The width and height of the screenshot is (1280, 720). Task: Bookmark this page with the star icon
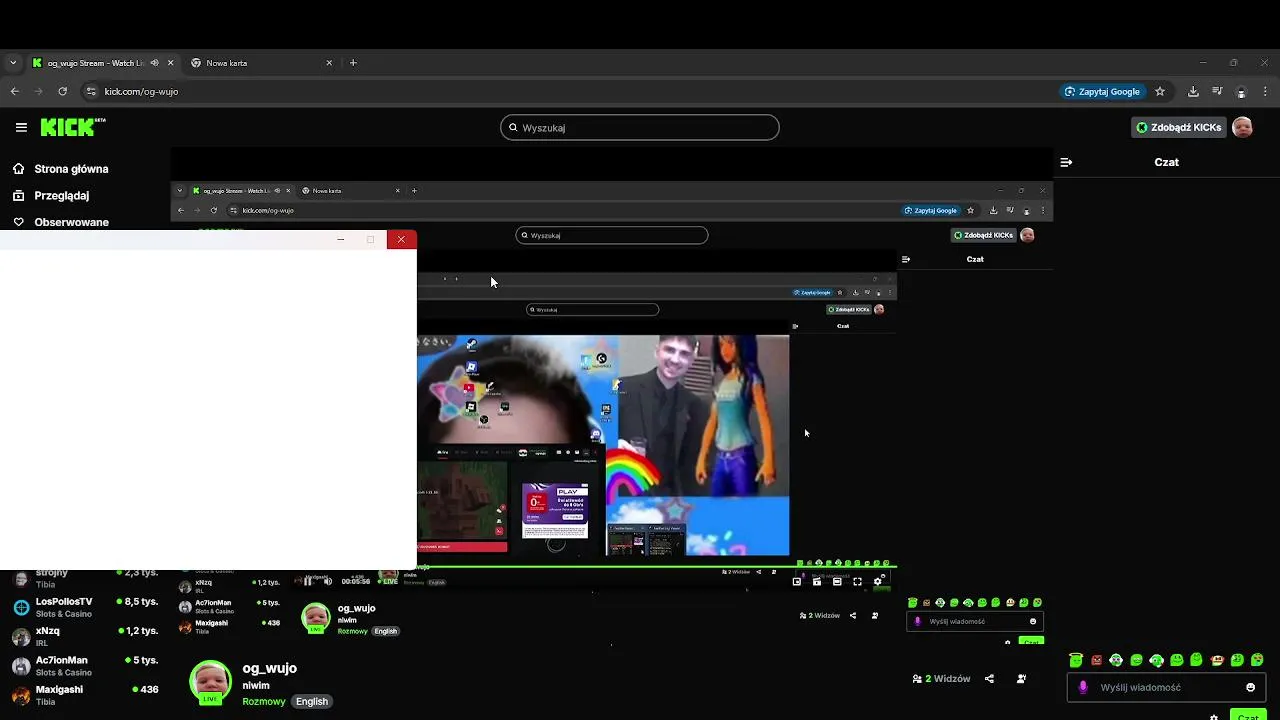(1160, 91)
